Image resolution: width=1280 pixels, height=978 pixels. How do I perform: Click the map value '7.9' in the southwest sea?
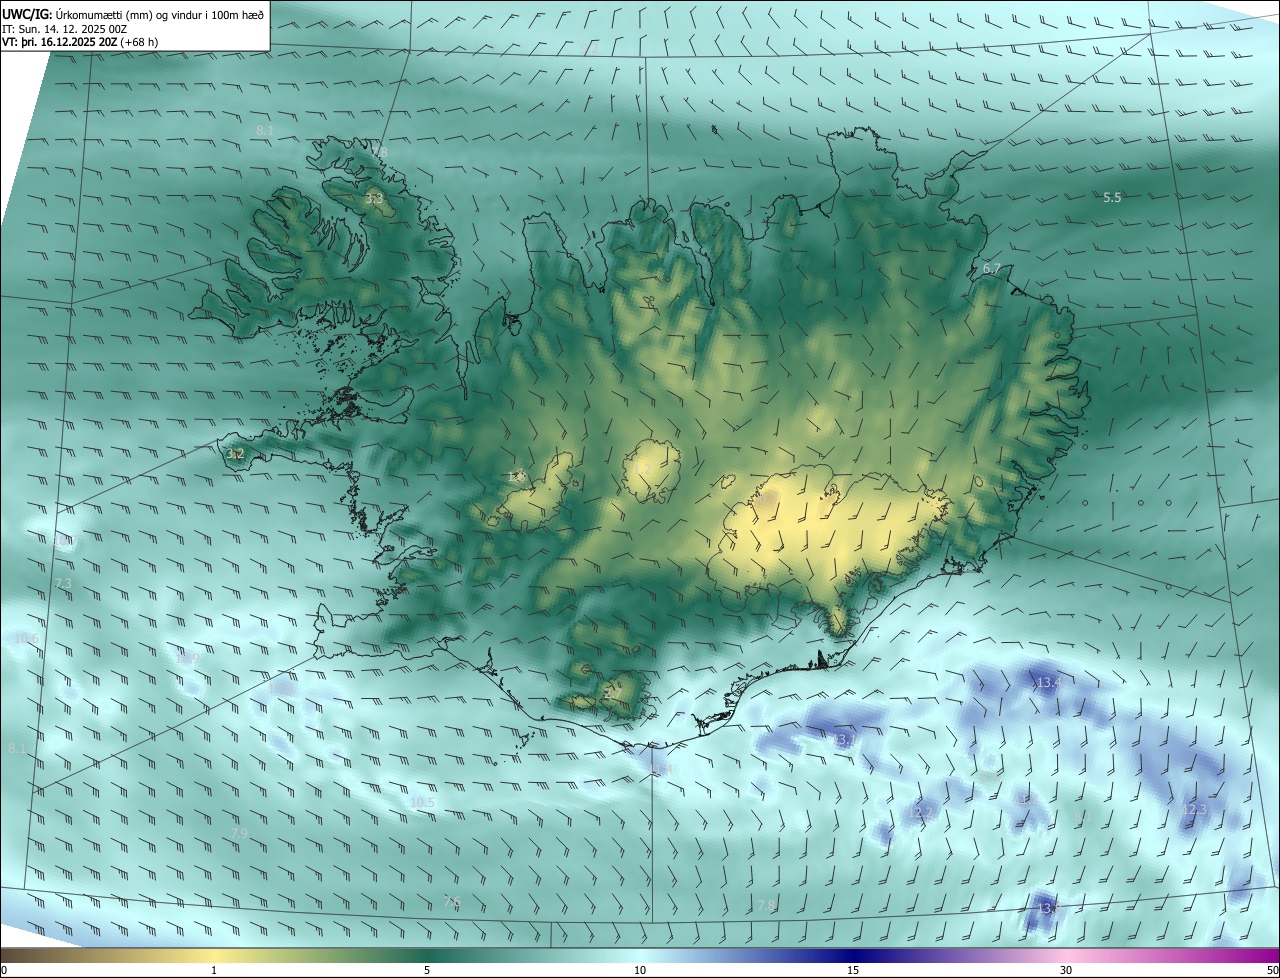click(239, 833)
